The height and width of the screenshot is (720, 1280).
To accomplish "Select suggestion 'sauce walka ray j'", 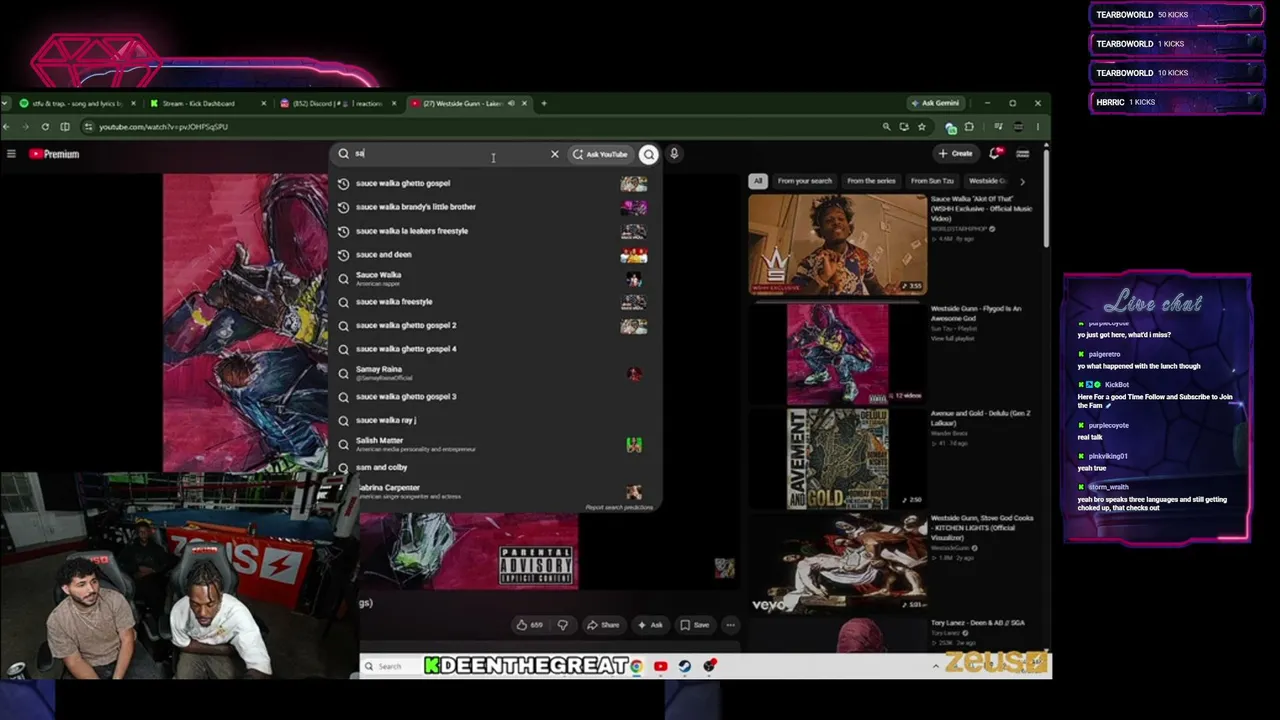I will [495, 421].
